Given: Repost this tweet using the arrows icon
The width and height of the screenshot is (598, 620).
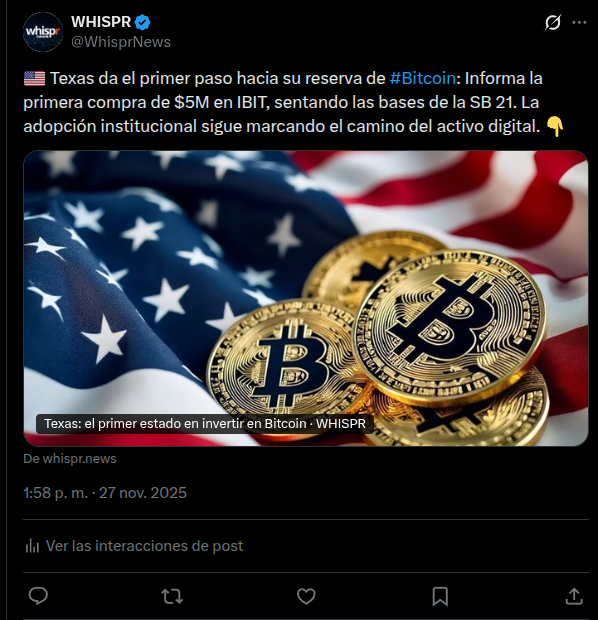Looking at the screenshot, I should coord(172,596).
